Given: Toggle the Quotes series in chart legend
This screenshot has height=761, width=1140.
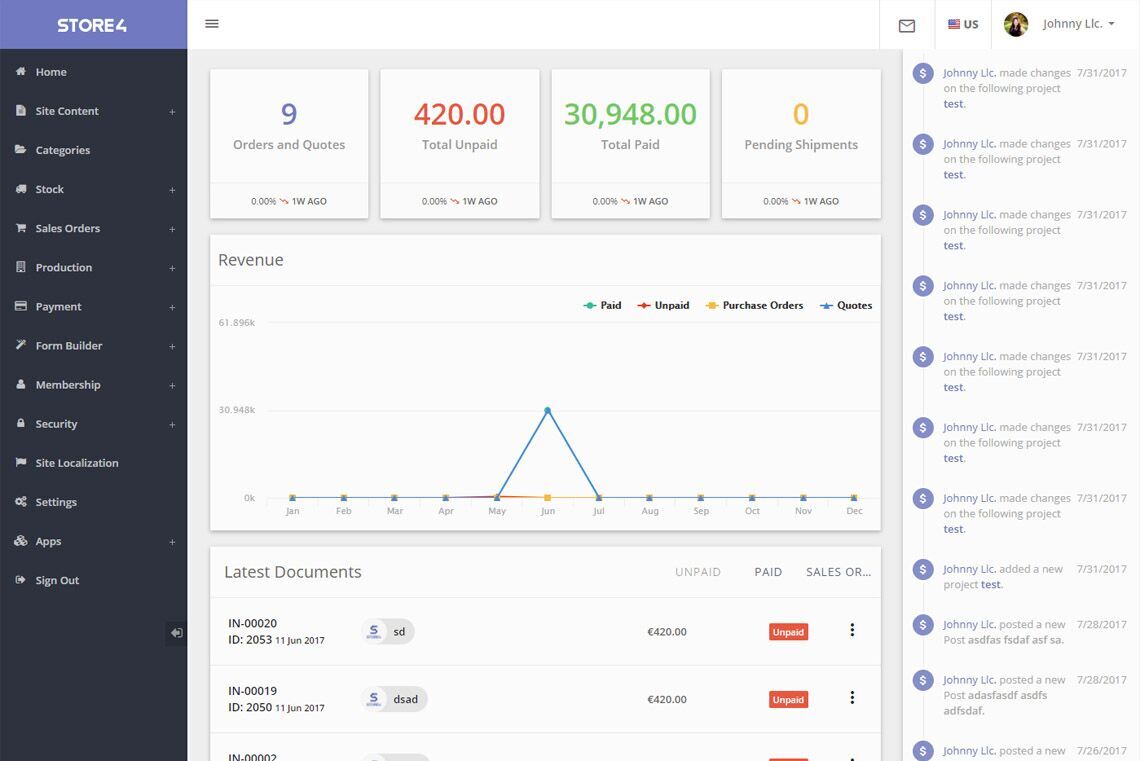Looking at the screenshot, I should click(x=846, y=306).
